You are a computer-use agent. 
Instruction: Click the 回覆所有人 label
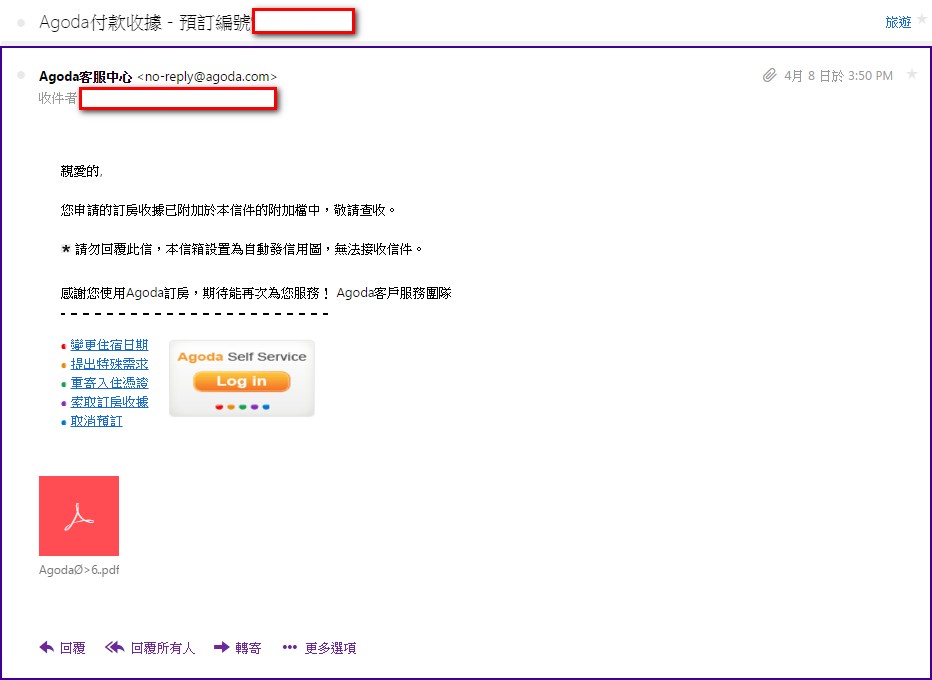pos(162,648)
